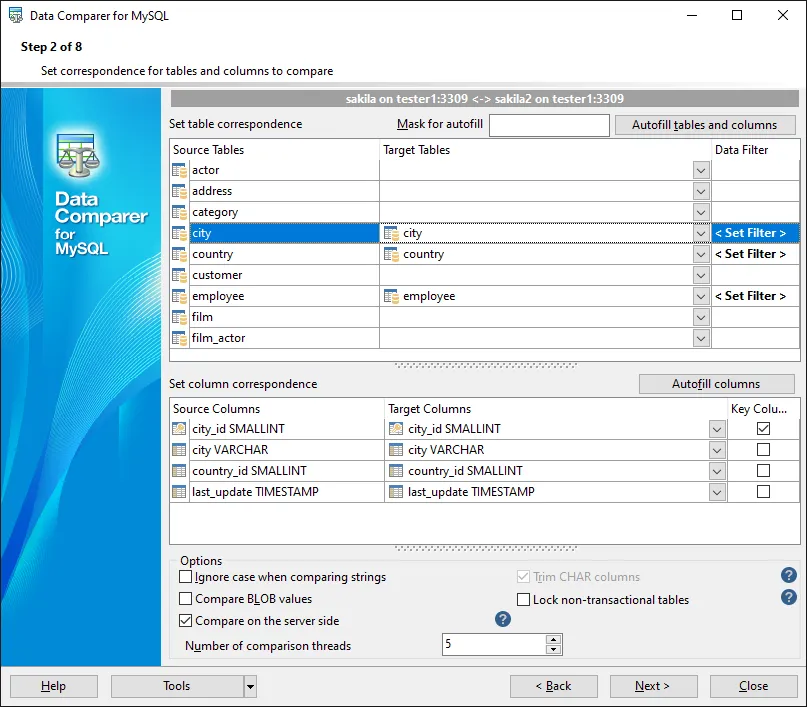The width and height of the screenshot is (807, 707).
Task: Open target table dropdown for customer
Action: (701, 275)
